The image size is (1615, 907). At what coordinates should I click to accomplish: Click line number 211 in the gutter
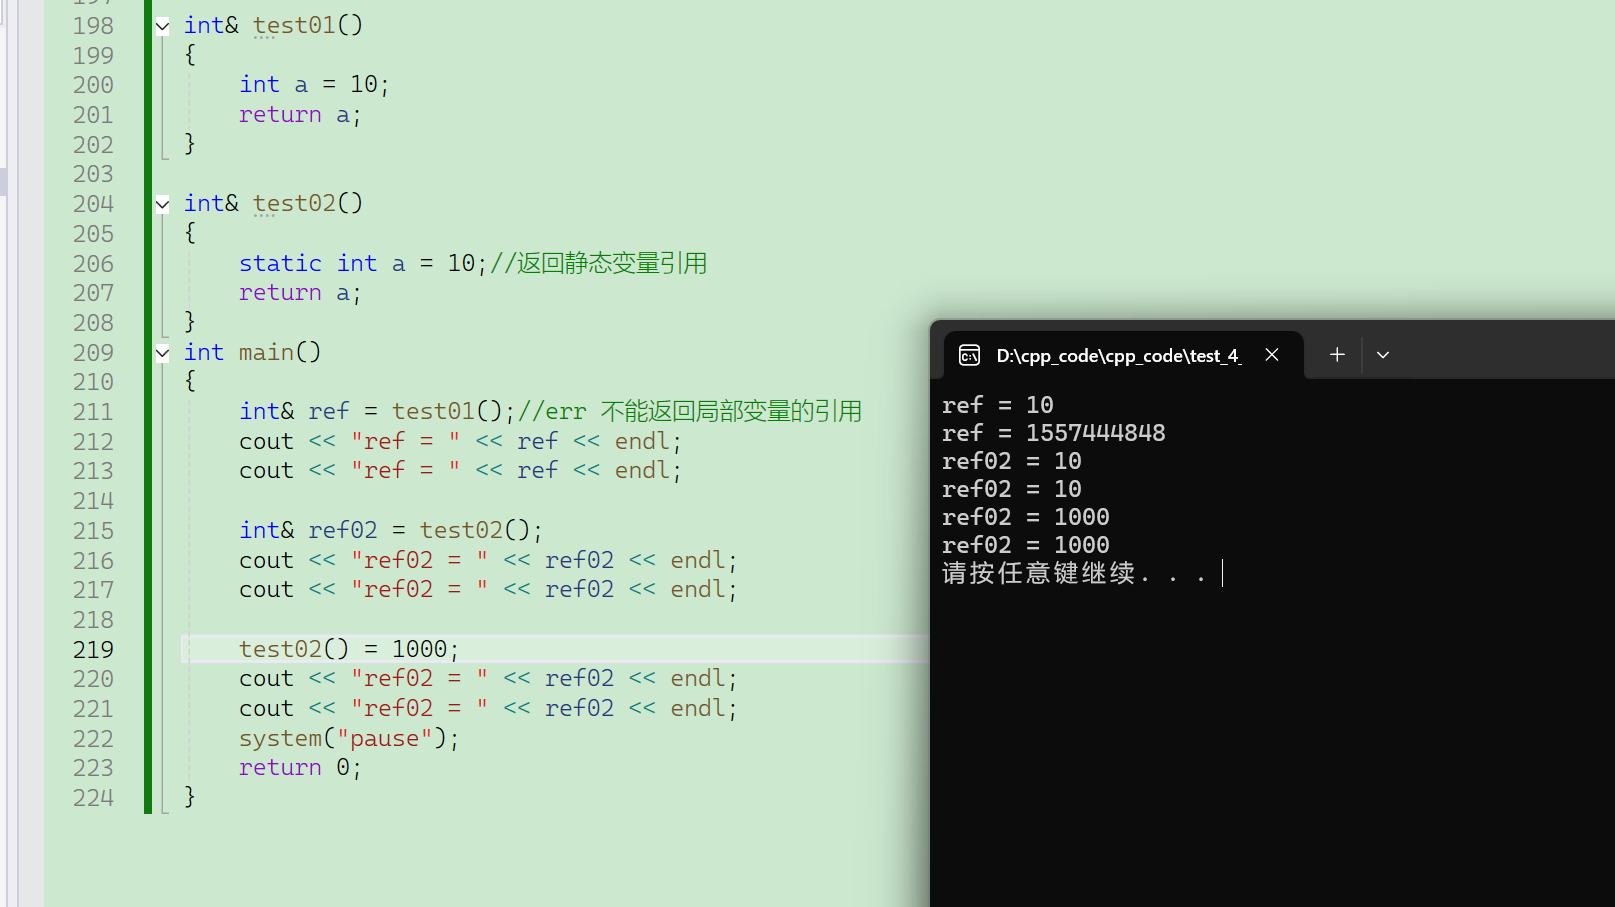click(x=93, y=412)
